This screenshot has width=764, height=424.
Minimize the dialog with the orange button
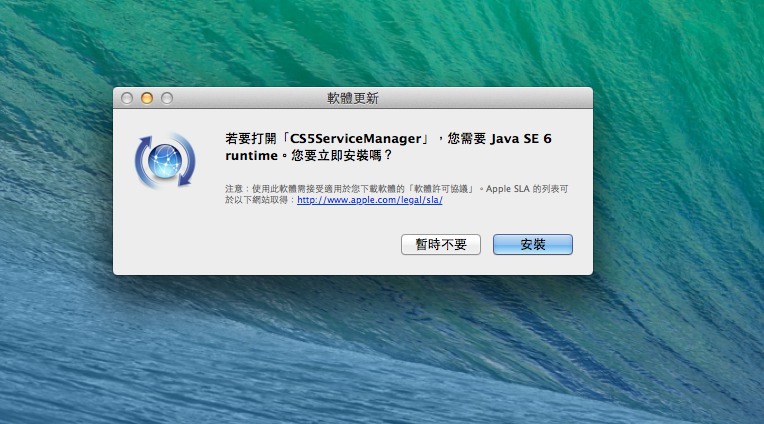pos(147,98)
